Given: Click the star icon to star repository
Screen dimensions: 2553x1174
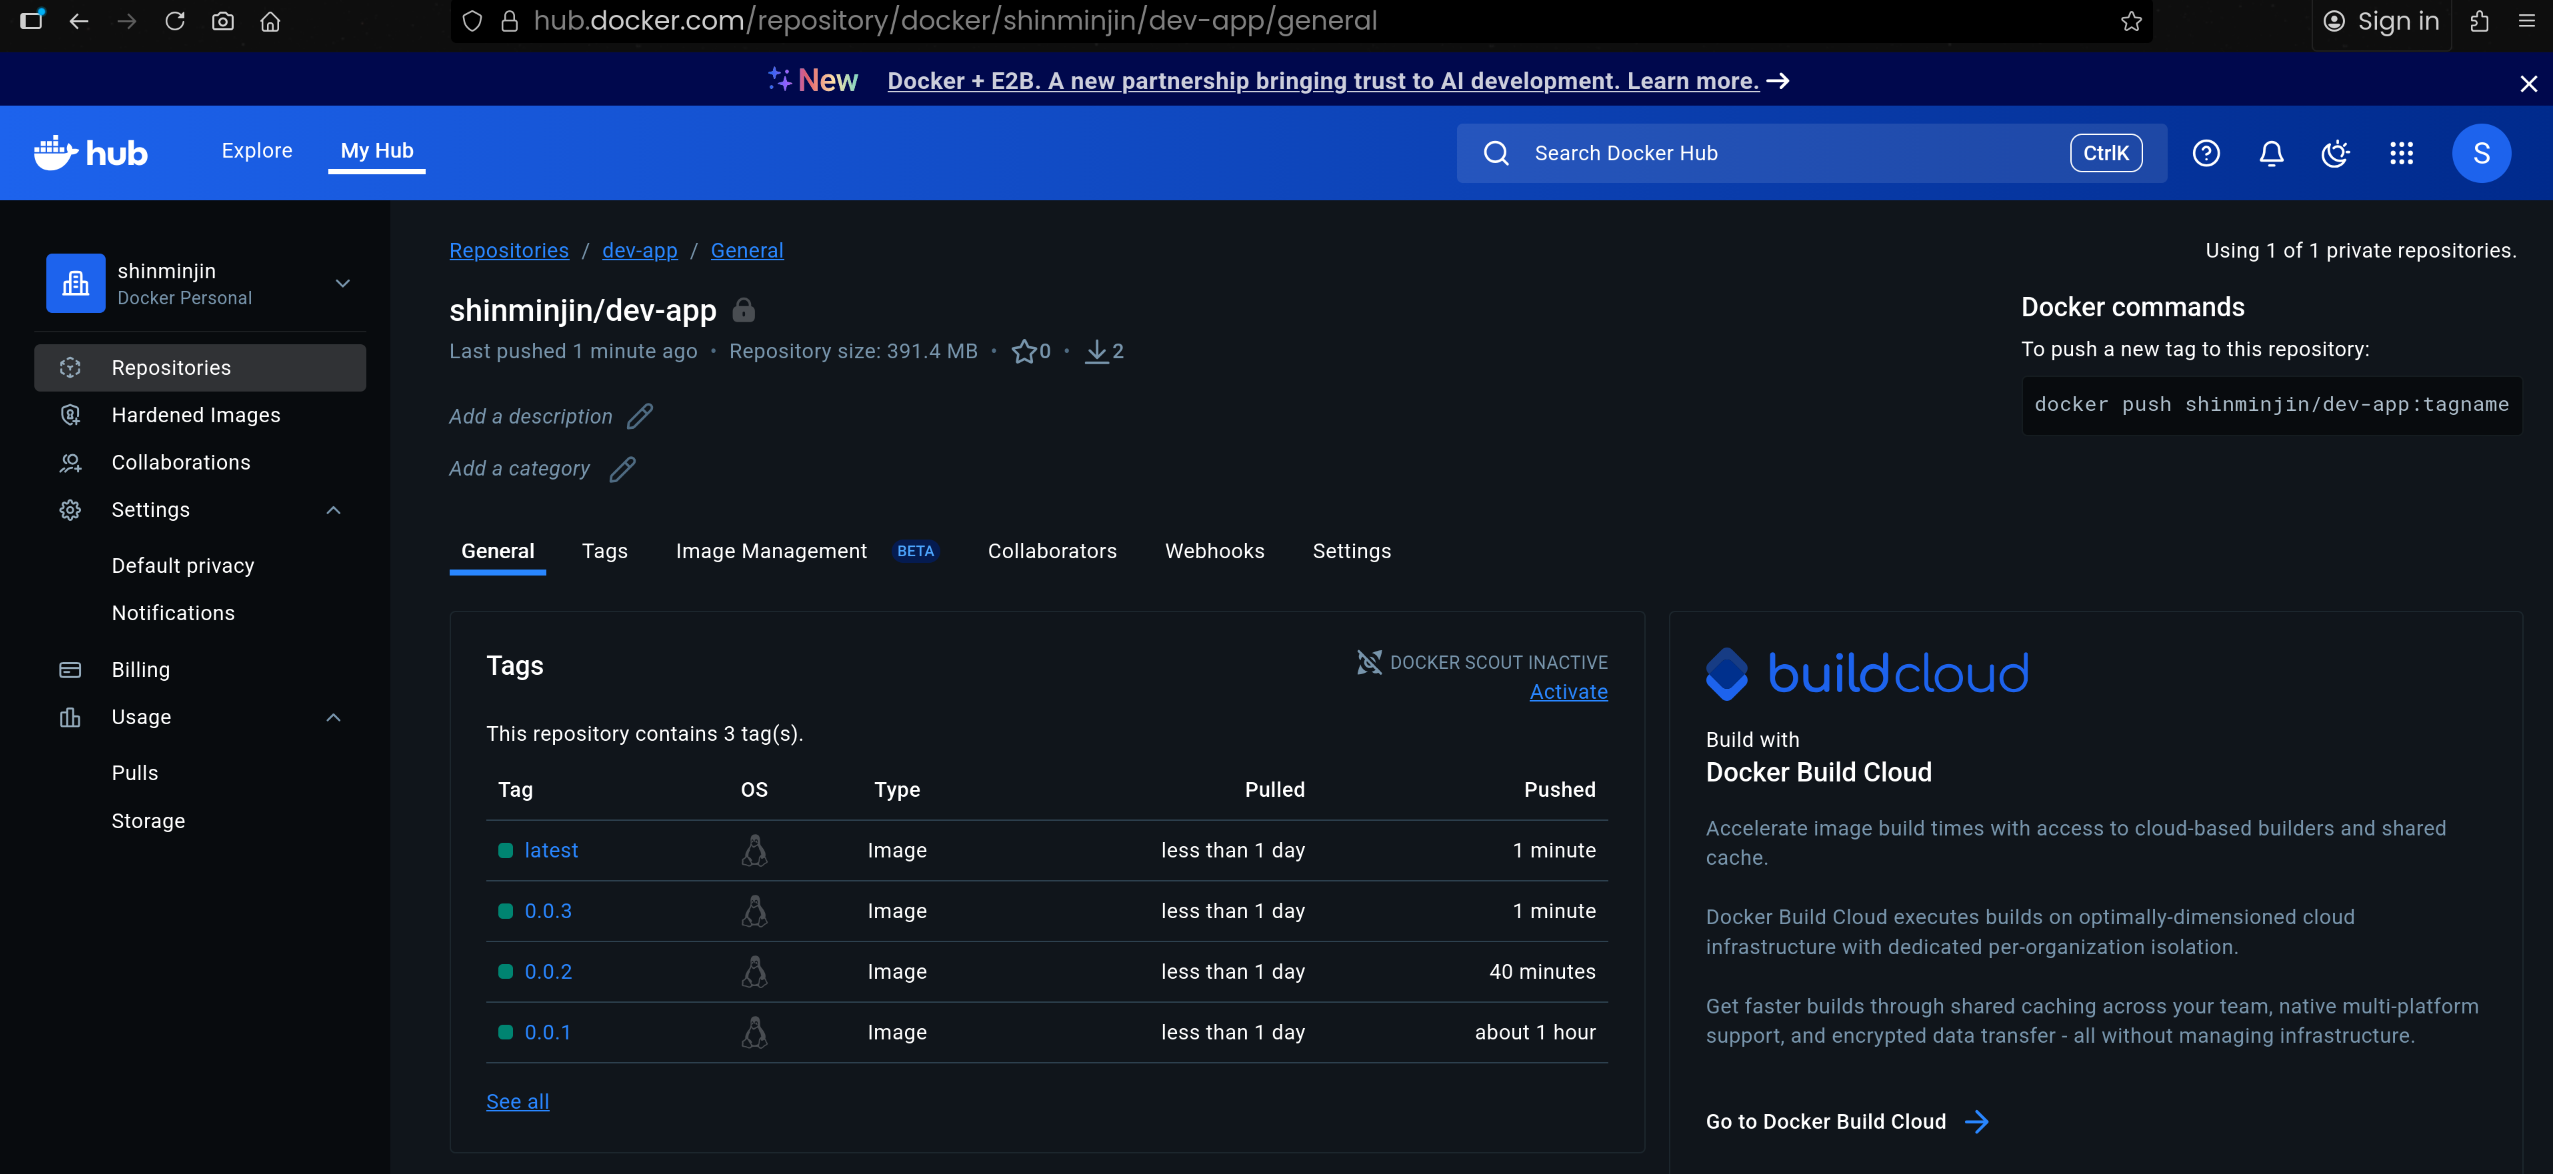Looking at the screenshot, I should click(x=1023, y=352).
